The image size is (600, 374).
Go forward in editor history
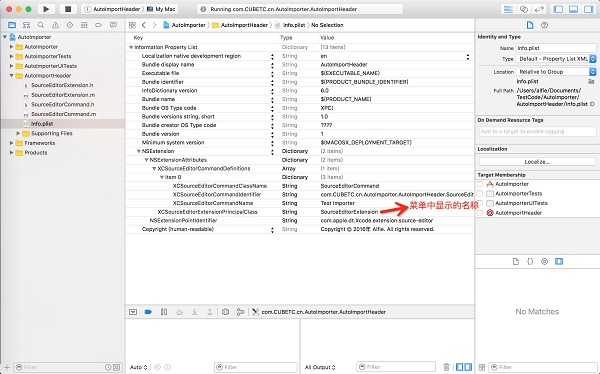[154, 25]
